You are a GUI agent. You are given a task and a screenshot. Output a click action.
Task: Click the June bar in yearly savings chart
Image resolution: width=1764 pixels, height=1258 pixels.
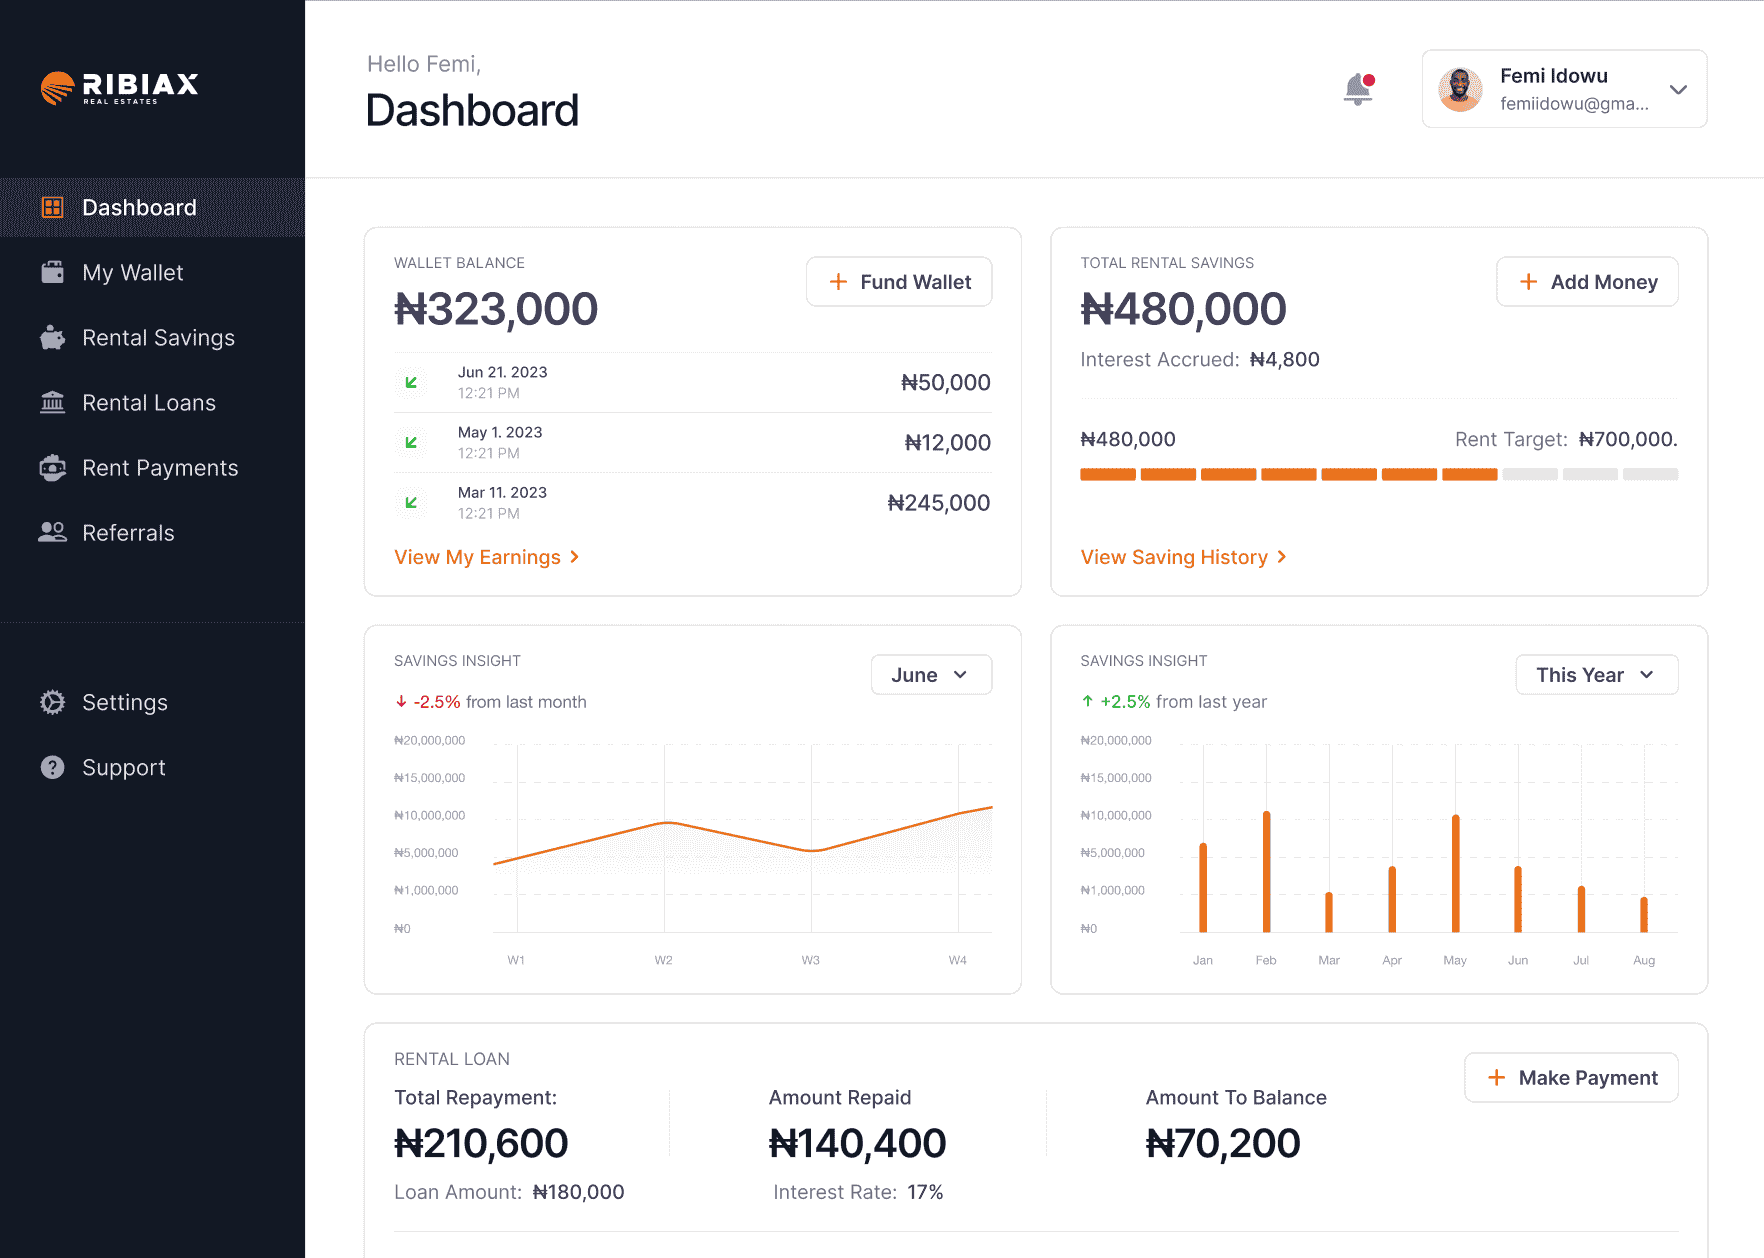pyautogui.click(x=1518, y=899)
